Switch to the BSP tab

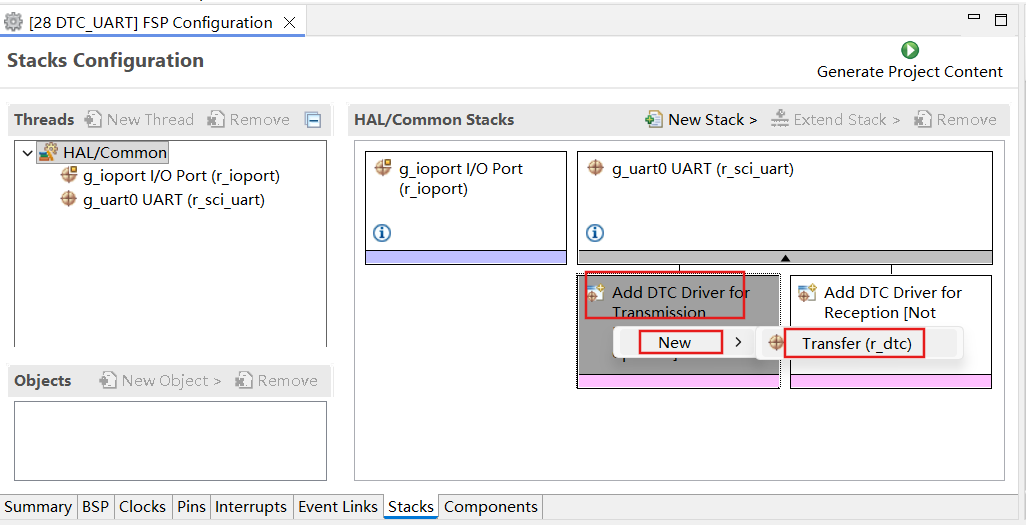[x=96, y=507]
